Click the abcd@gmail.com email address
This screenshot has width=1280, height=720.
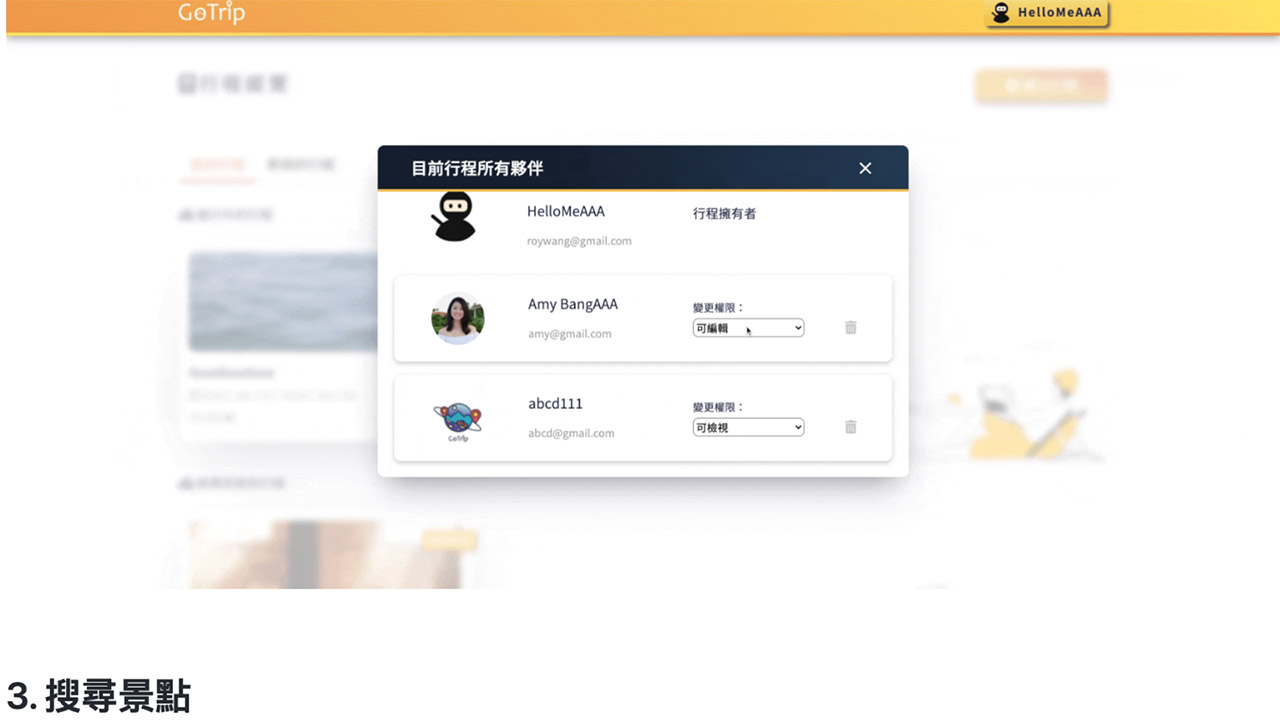[x=571, y=433]
